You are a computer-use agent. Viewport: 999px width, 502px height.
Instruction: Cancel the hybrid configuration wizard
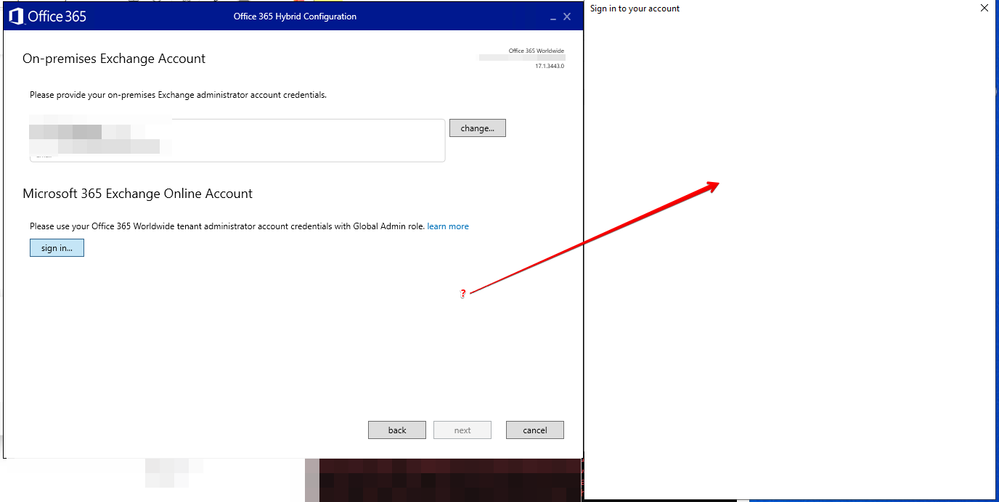[535, 430]
